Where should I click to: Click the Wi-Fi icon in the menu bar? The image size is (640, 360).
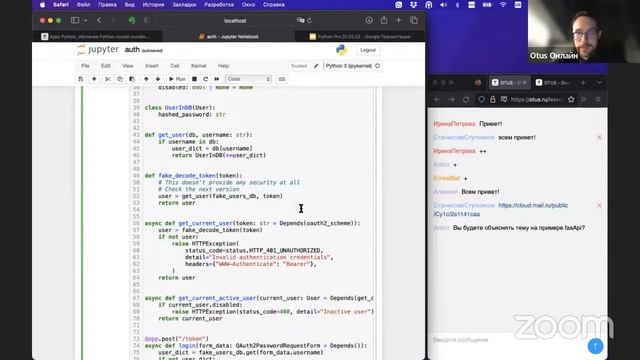[x=503, y=4]
